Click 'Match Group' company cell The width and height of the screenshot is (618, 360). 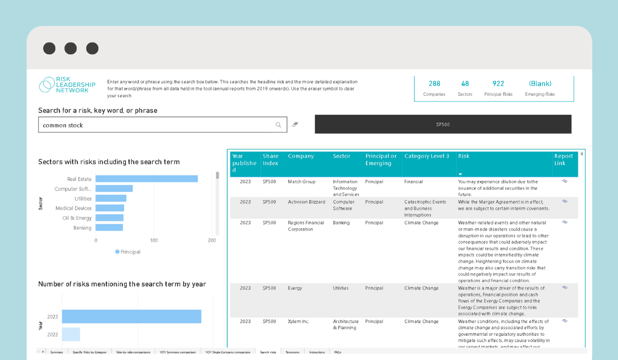pyautogui.click(x=302, y=182)
